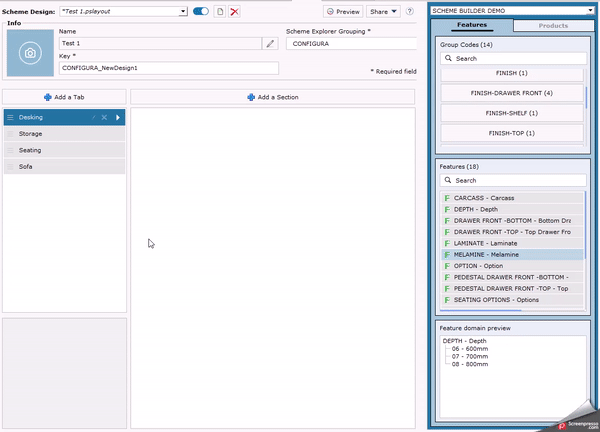Select DEPTH - Depth preview root
Screen dimensions: 600x432
465,341
